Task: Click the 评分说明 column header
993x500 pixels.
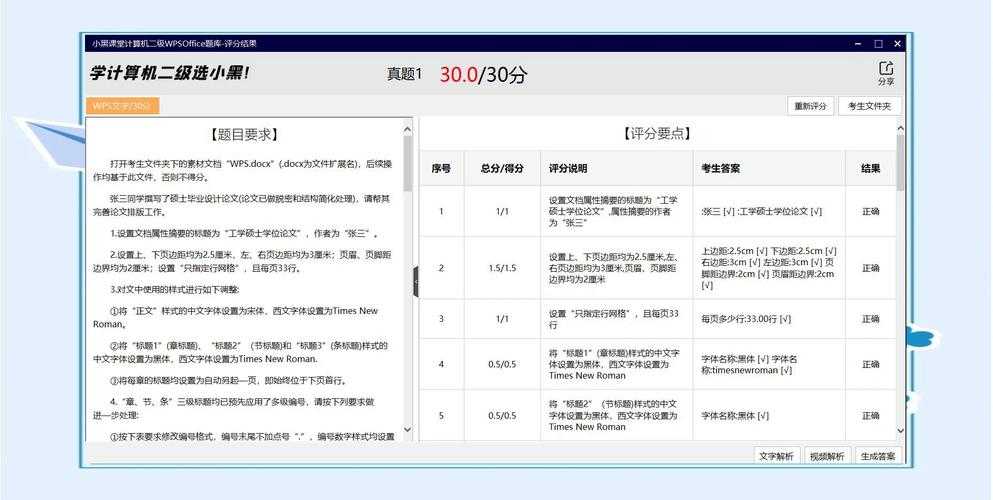Action: click(x=617, y=168)
